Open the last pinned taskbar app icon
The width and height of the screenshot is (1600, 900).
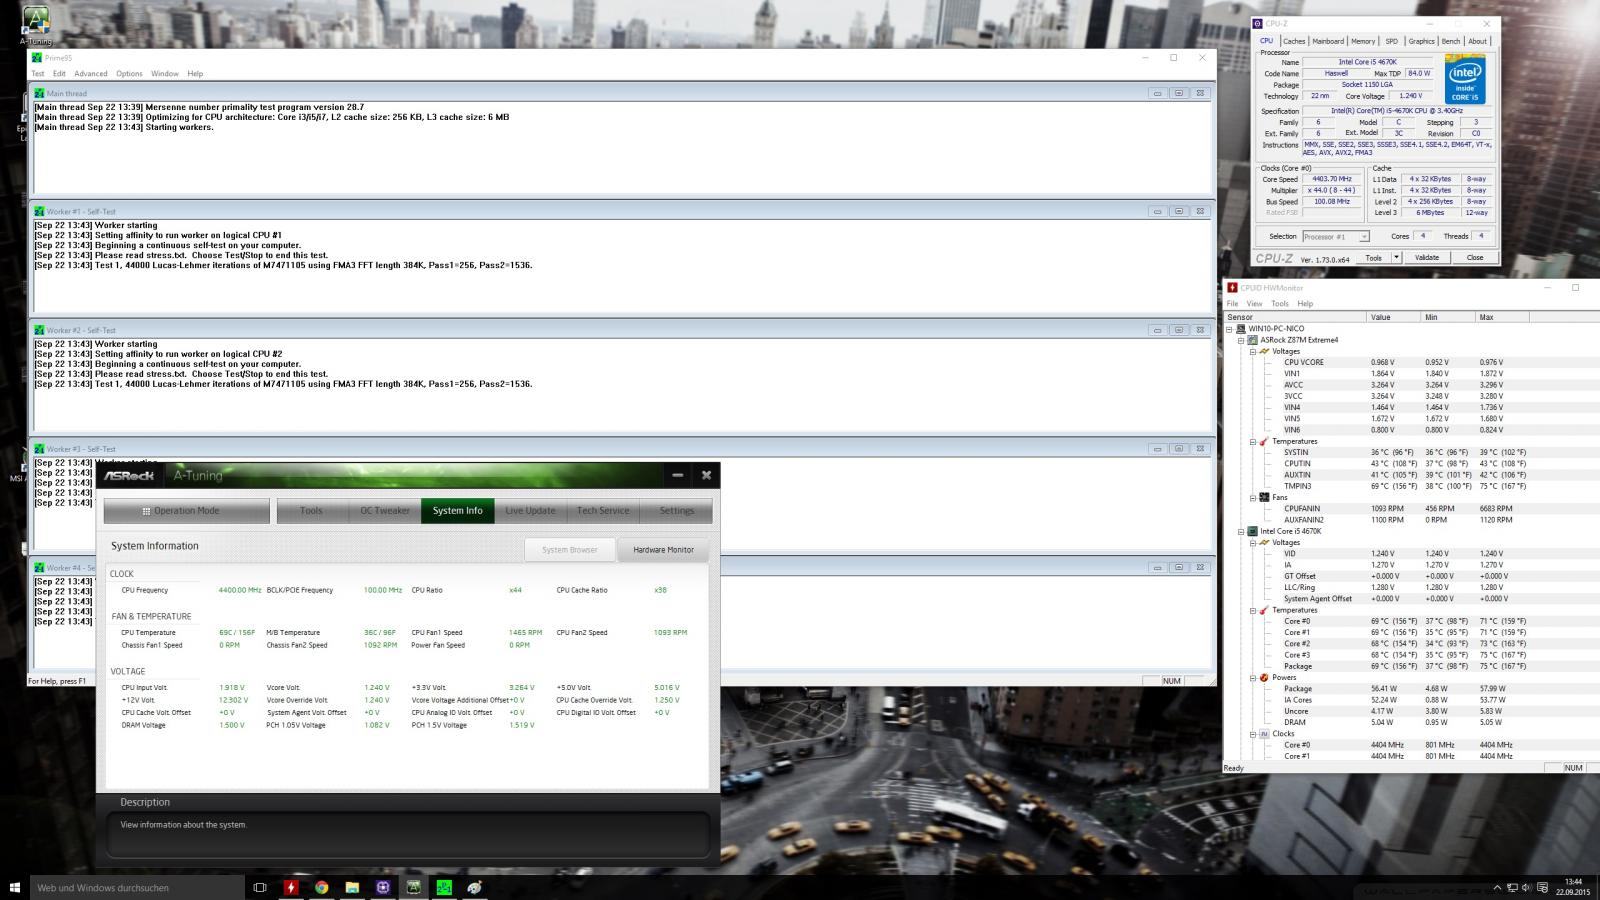click(475, 887)
